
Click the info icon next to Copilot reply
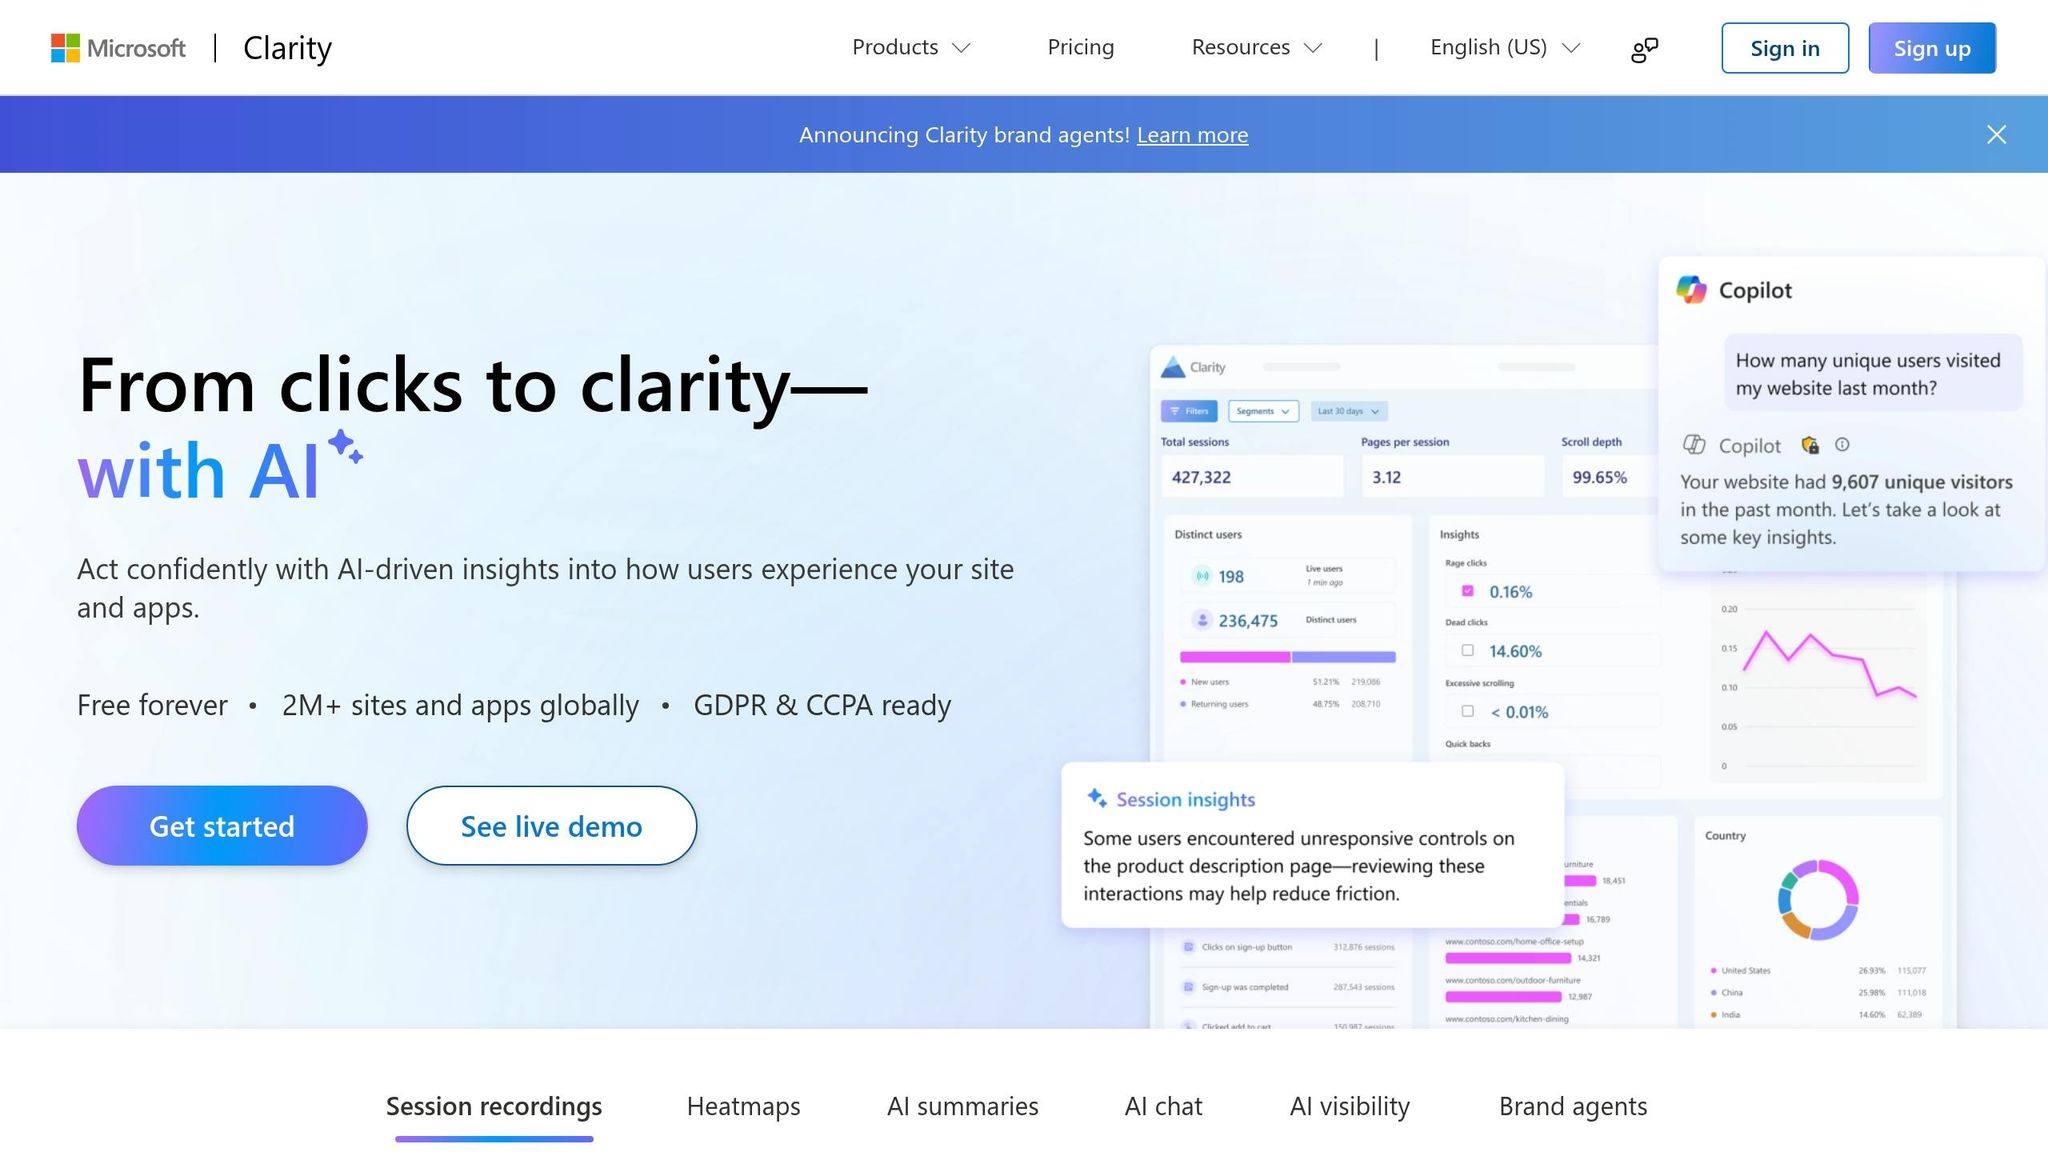tap(1842, 445)
